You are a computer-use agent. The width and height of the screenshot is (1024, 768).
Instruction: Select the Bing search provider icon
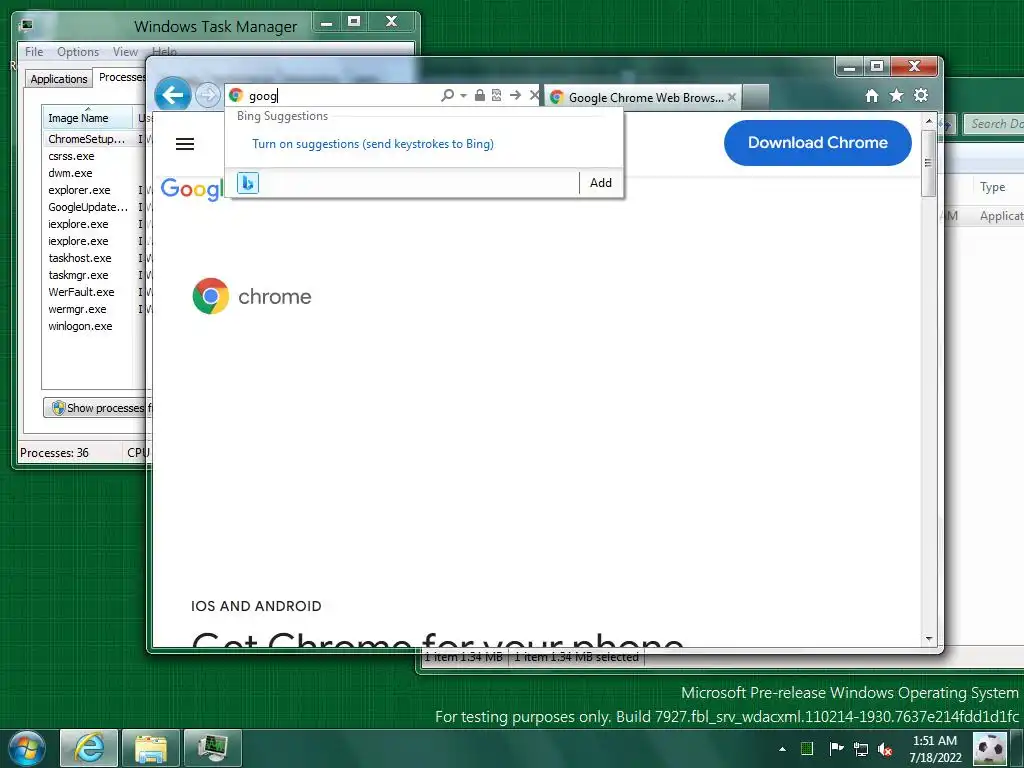(248, 183)
